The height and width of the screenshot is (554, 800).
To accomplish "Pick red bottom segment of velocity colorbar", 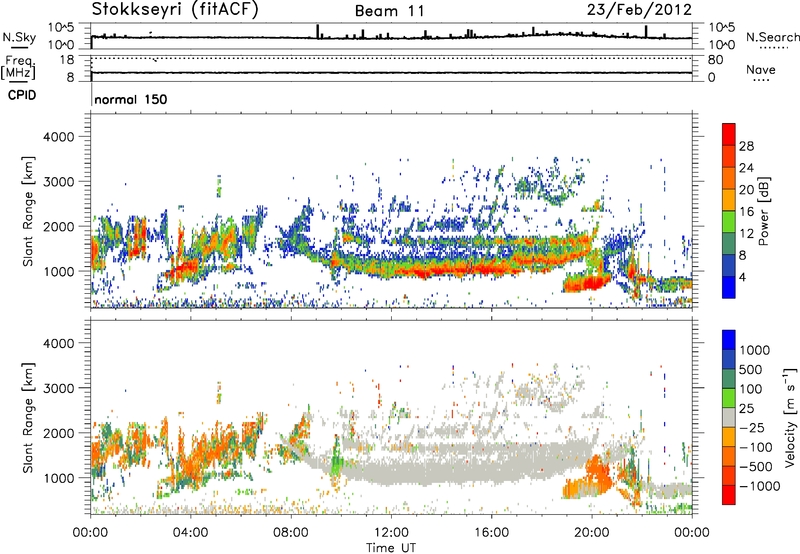I will point(729,495).
